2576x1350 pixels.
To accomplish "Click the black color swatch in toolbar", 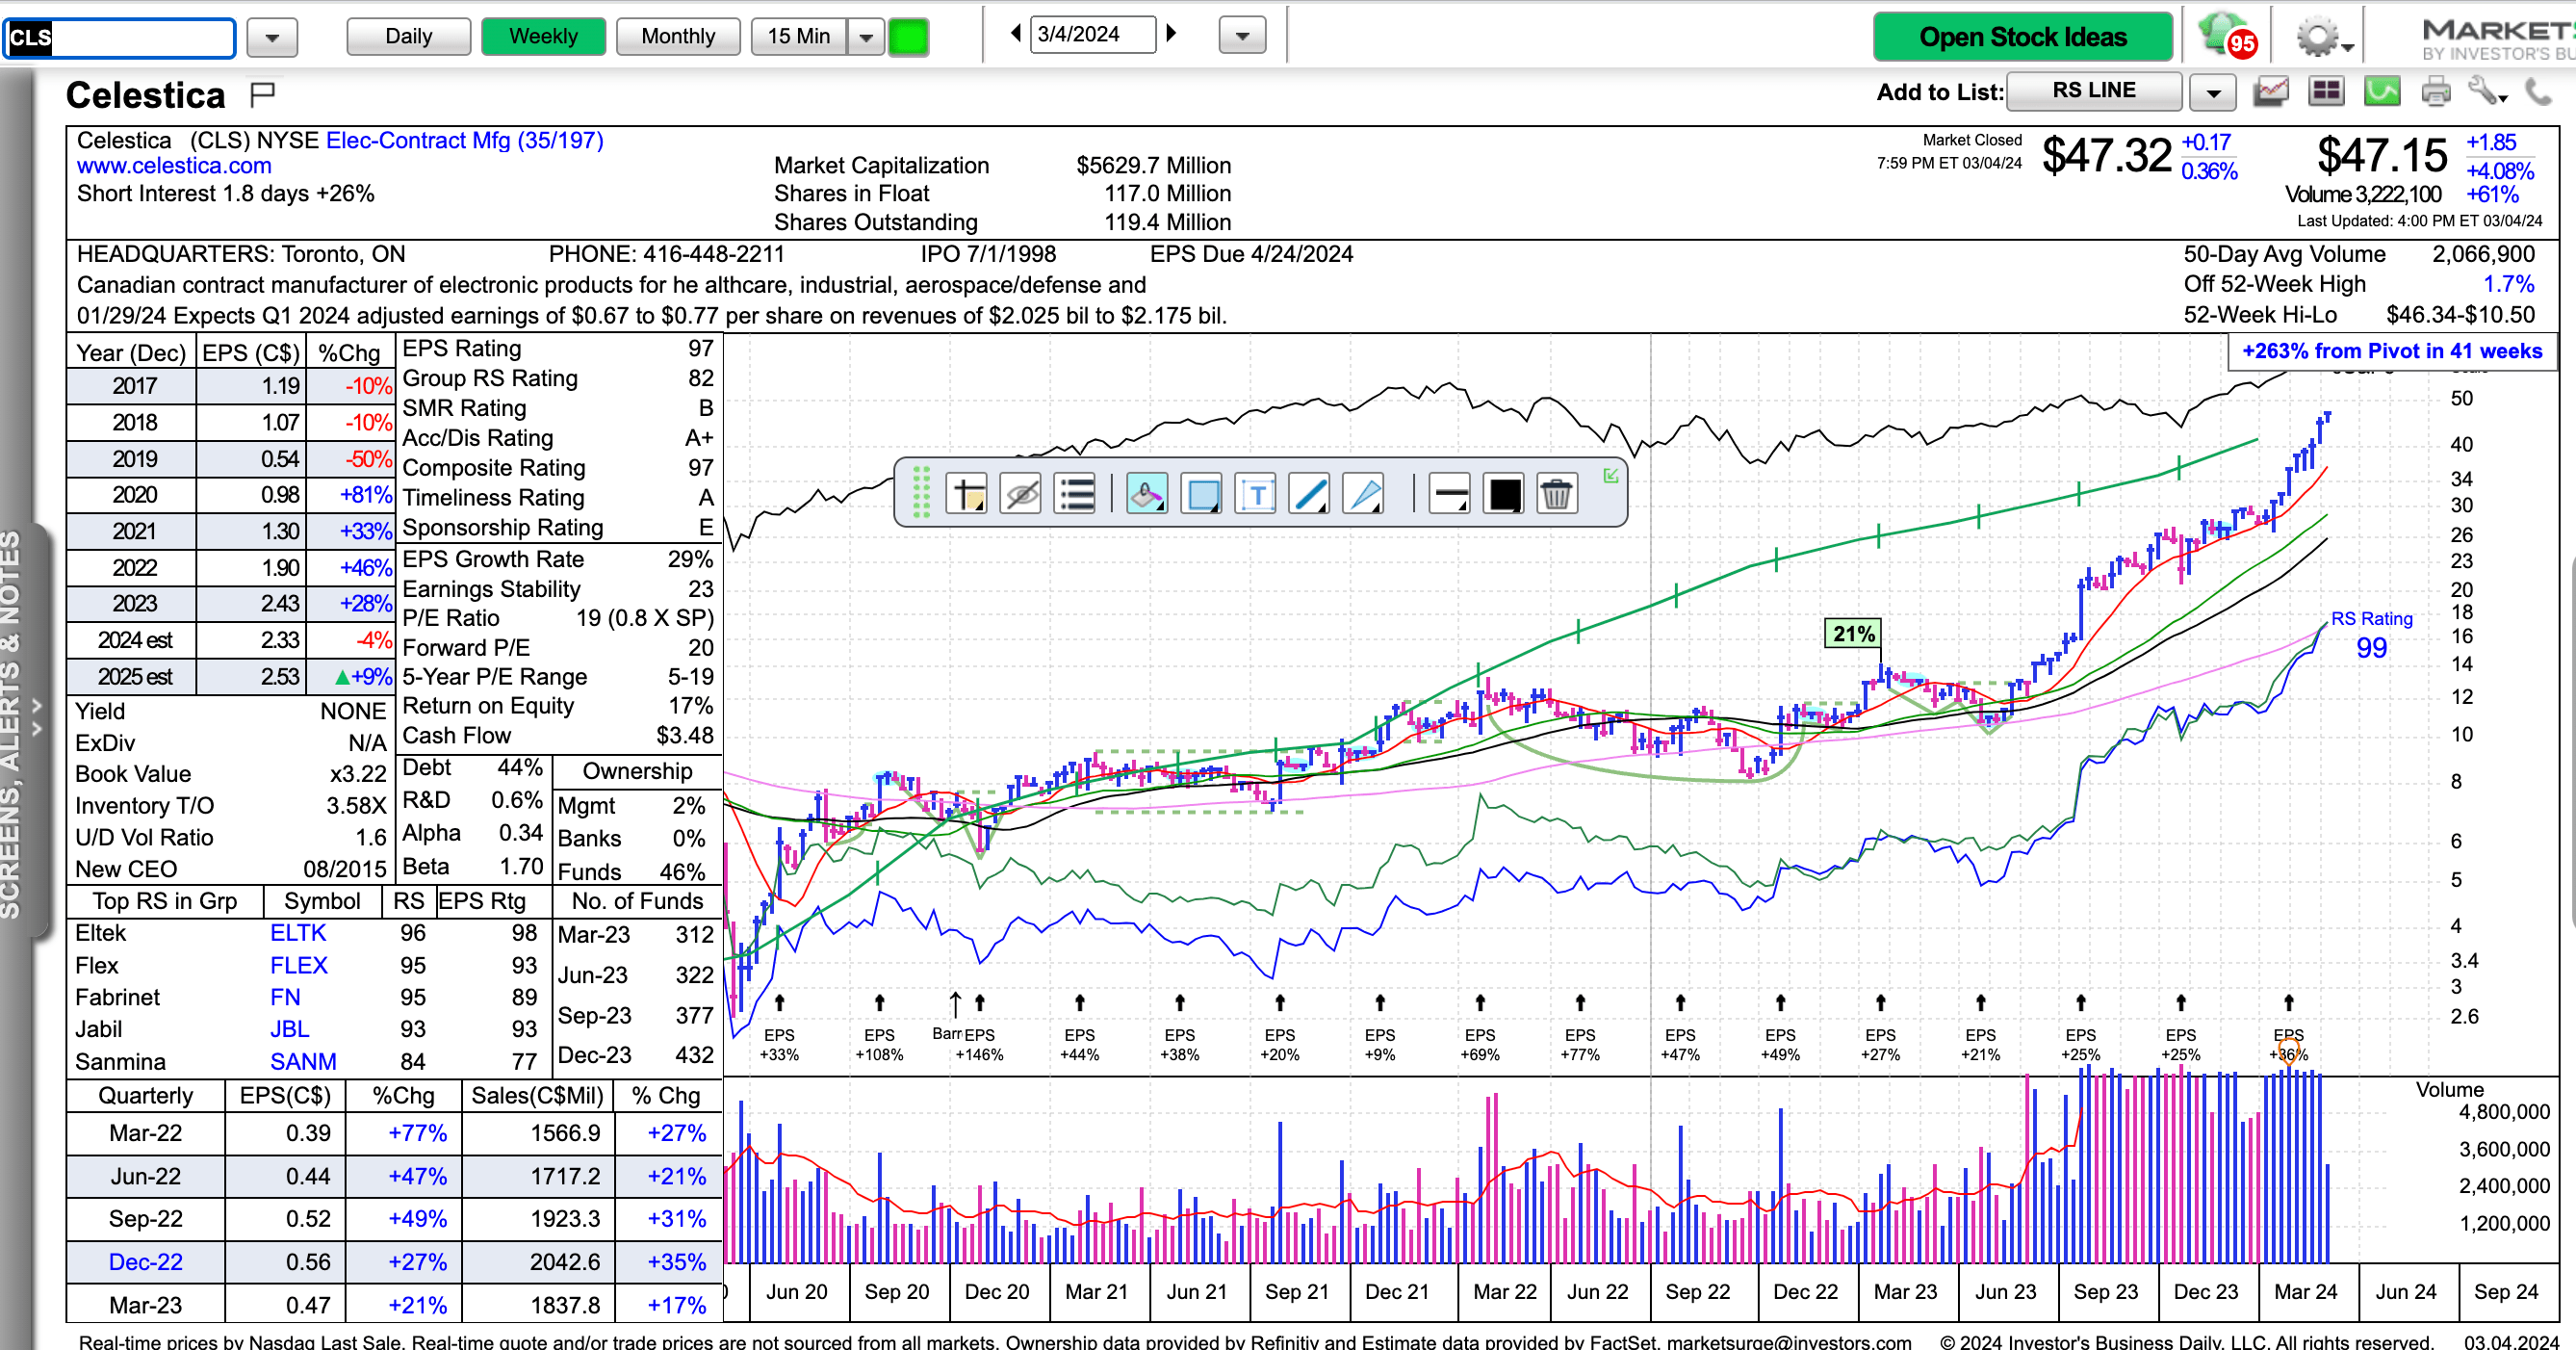I will (1504, 494).
